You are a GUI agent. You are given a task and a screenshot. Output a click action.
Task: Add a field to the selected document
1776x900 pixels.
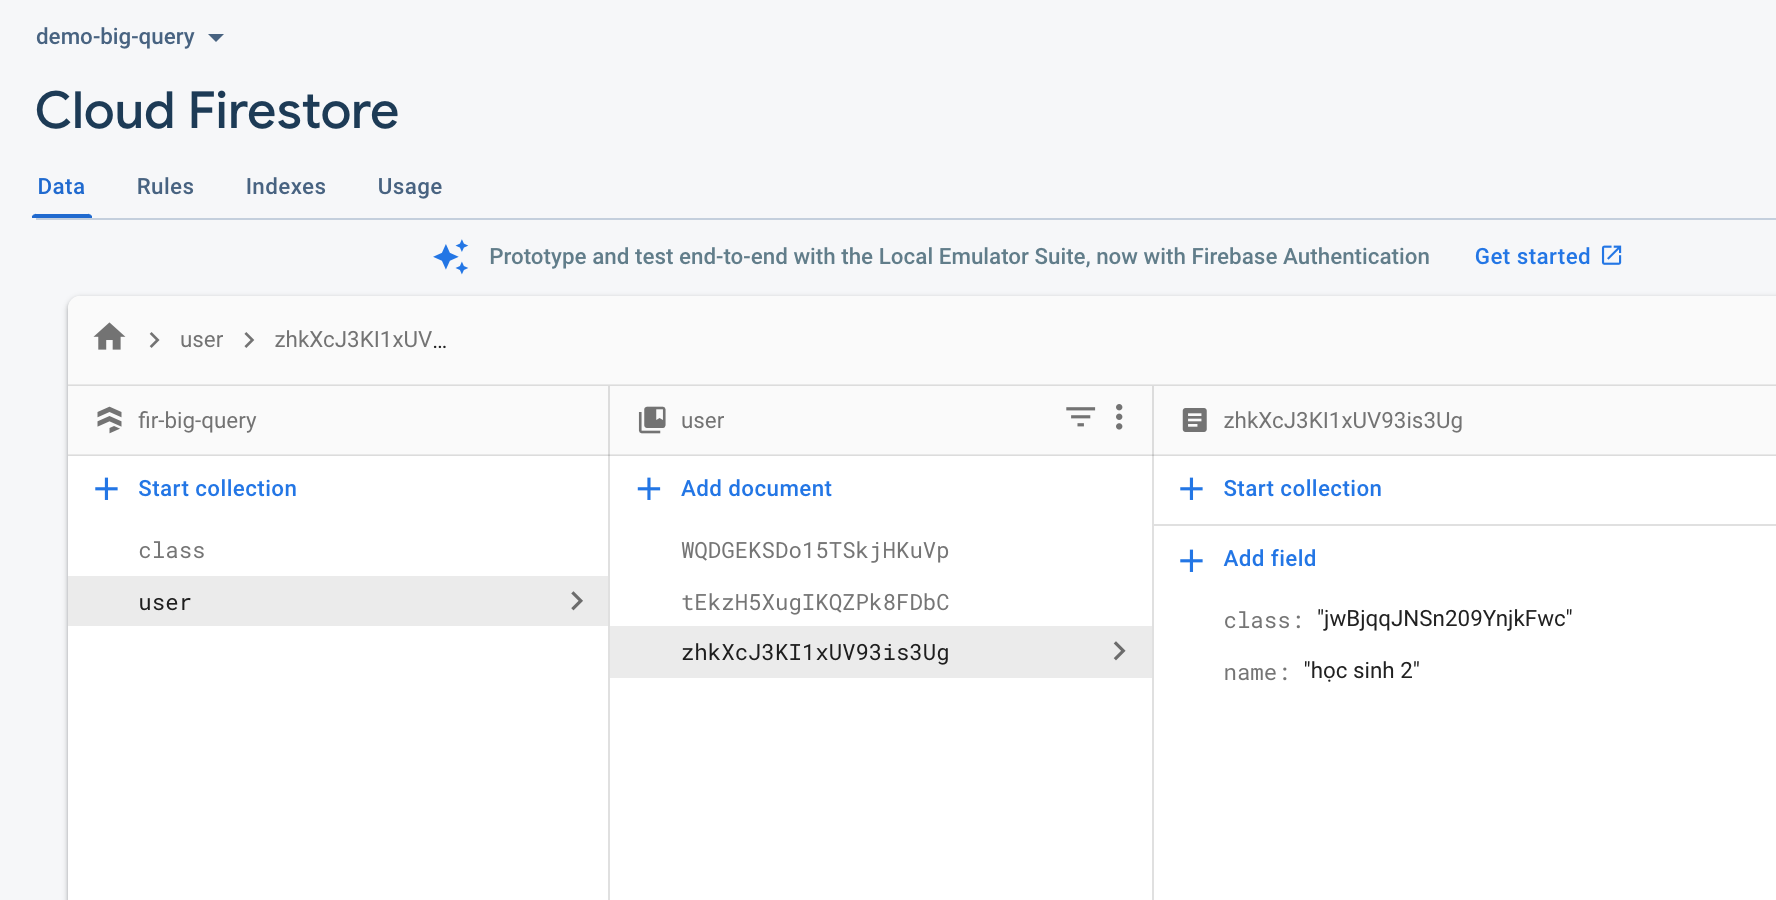(x=1269, y=558)
